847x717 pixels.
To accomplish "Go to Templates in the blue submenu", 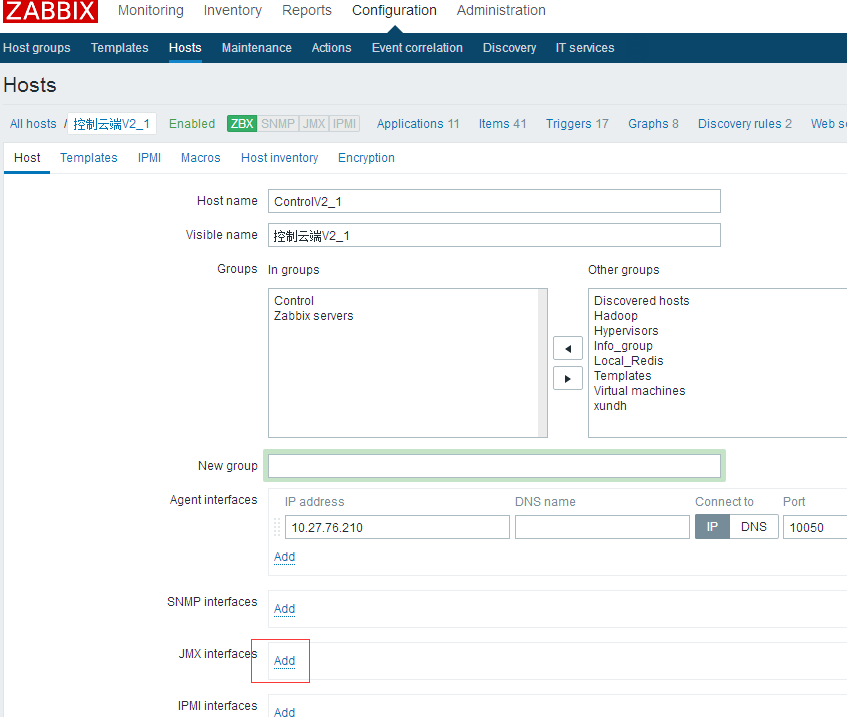I will point(119,48).
